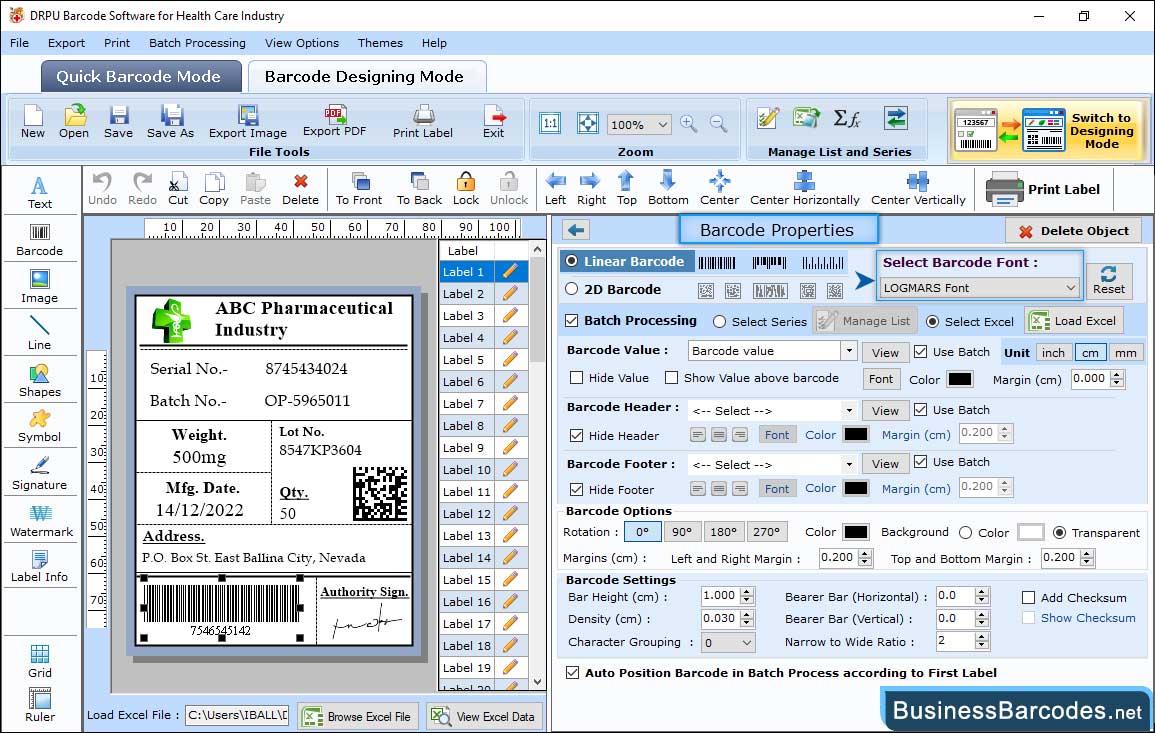This screenshot has height=733, width=1155.
Task: Export label as Image
Action: coord(248,122)
